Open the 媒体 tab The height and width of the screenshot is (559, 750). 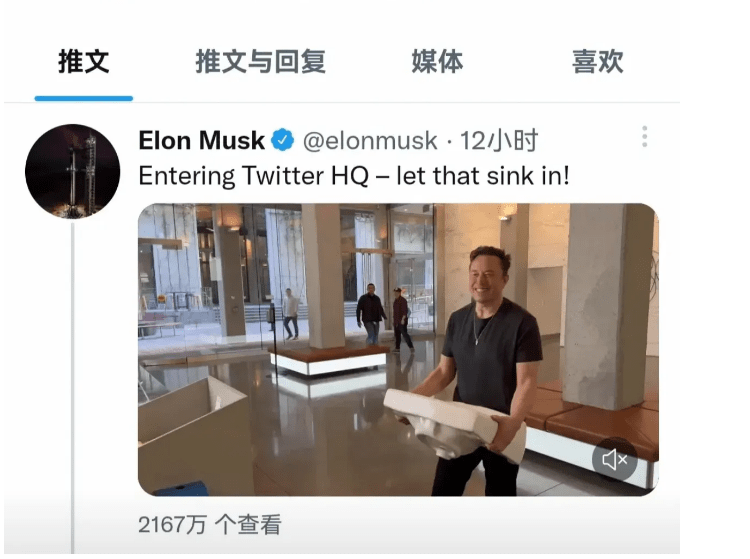tap(437, 62)
